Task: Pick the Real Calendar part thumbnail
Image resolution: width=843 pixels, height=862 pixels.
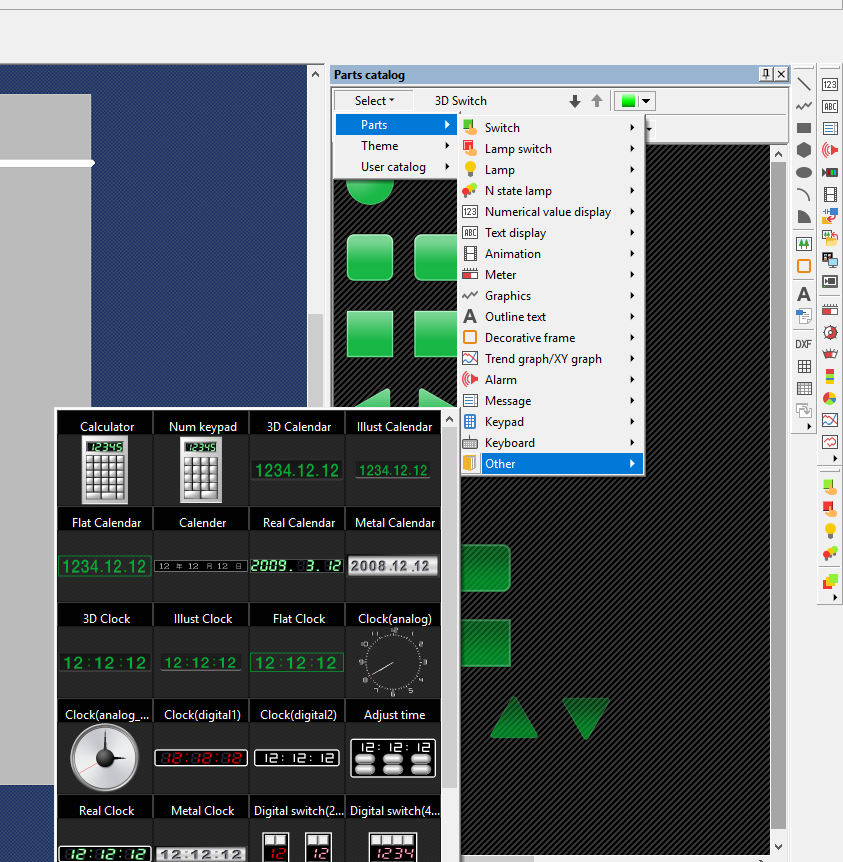Action: pyautogui.click(x=296, y=566)
